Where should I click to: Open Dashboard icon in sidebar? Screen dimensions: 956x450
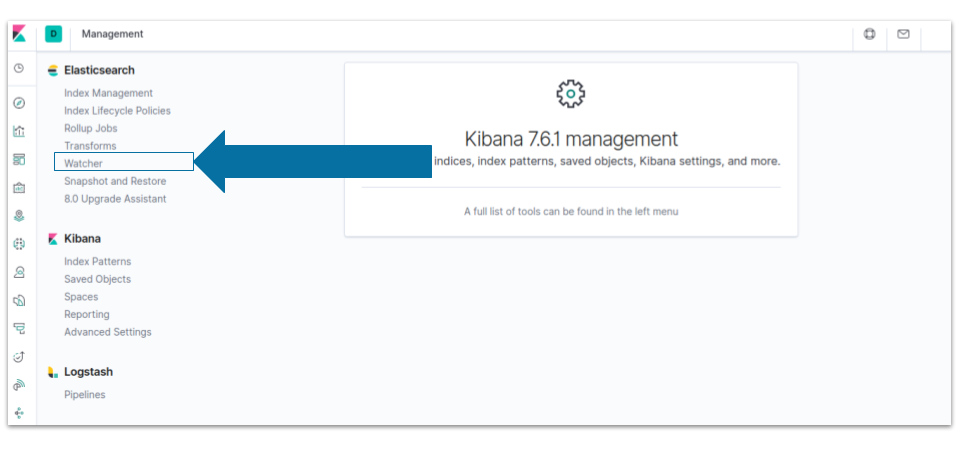[19, 160]
